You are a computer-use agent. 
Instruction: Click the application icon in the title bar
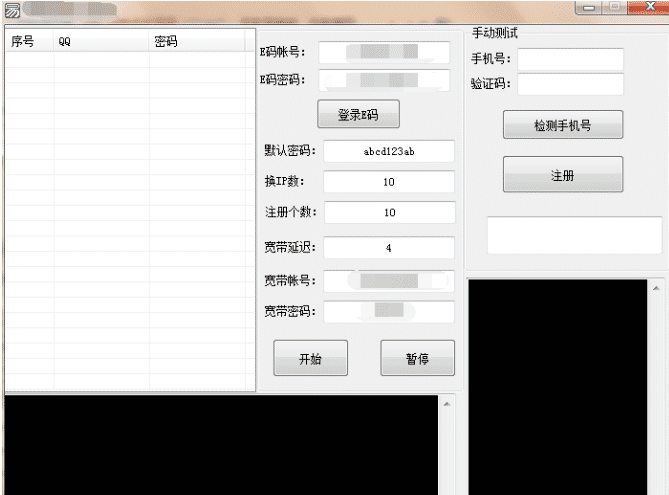tap(13, 13)
